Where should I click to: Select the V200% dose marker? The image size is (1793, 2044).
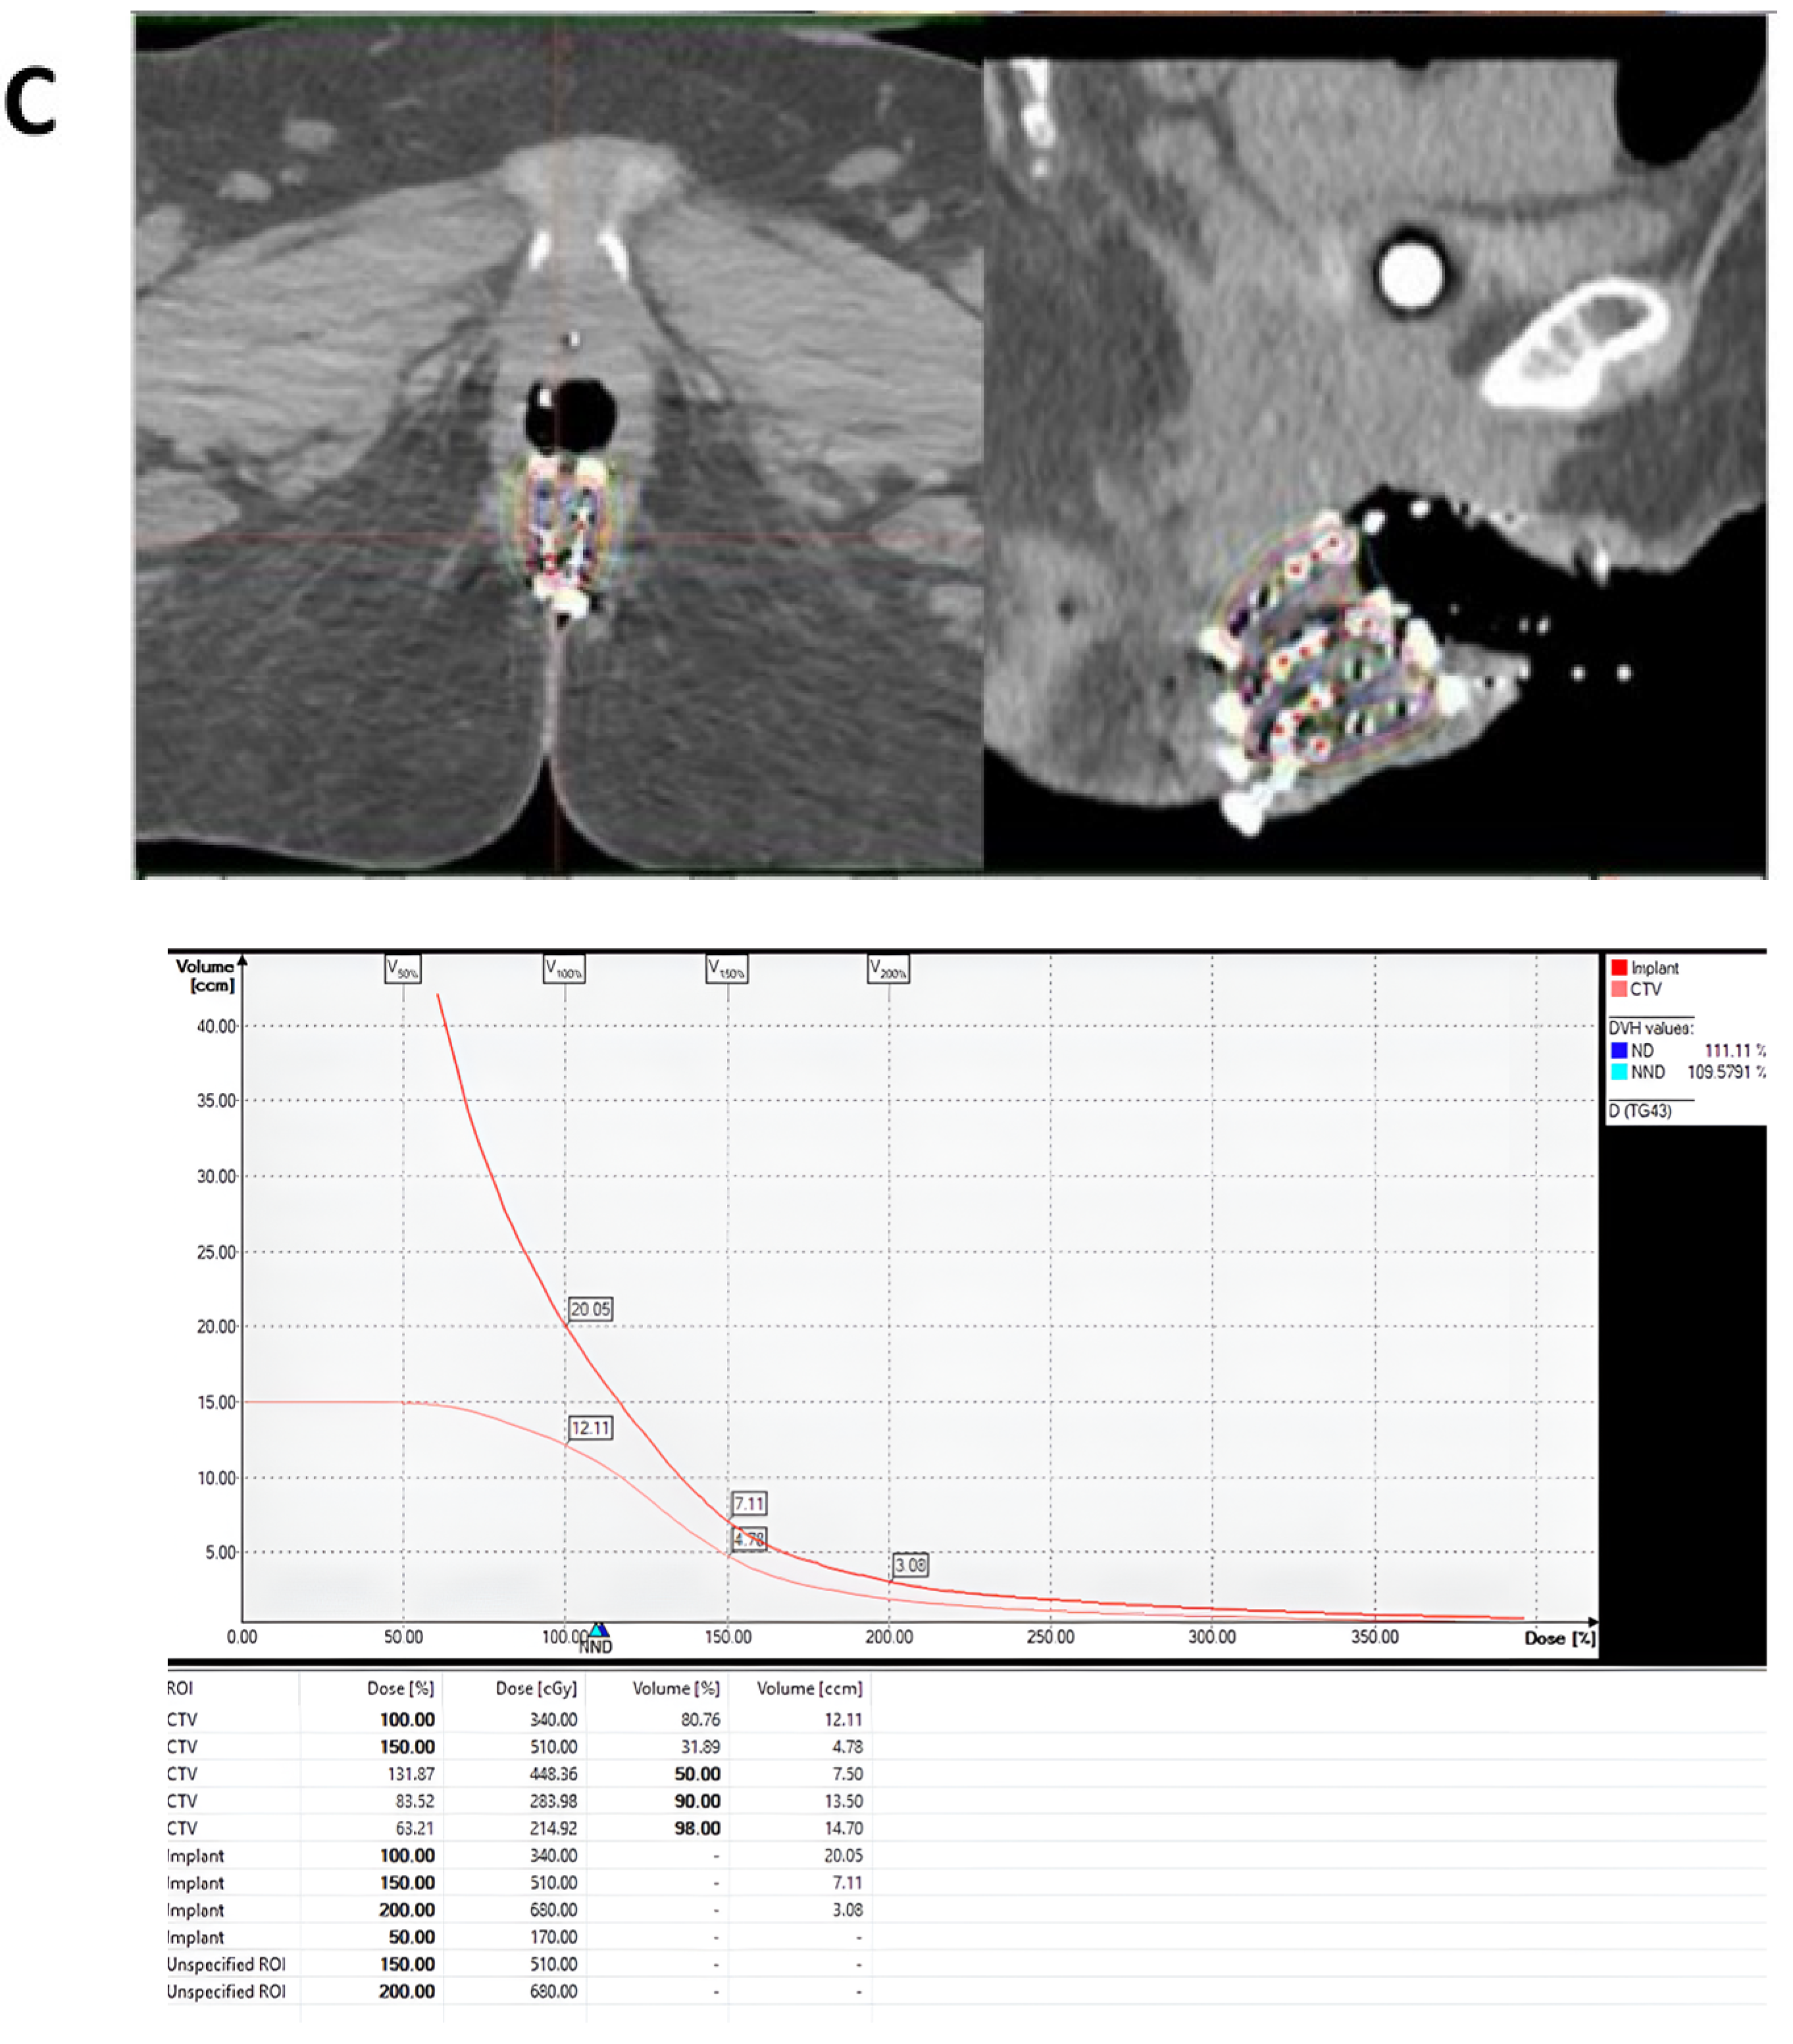point(888,969)
